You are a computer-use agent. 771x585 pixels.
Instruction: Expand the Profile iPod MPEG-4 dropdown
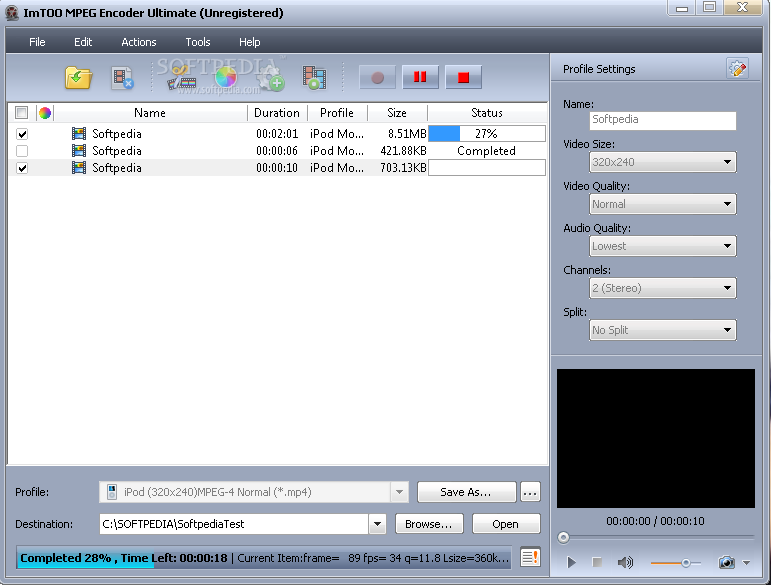pos(399,492)
